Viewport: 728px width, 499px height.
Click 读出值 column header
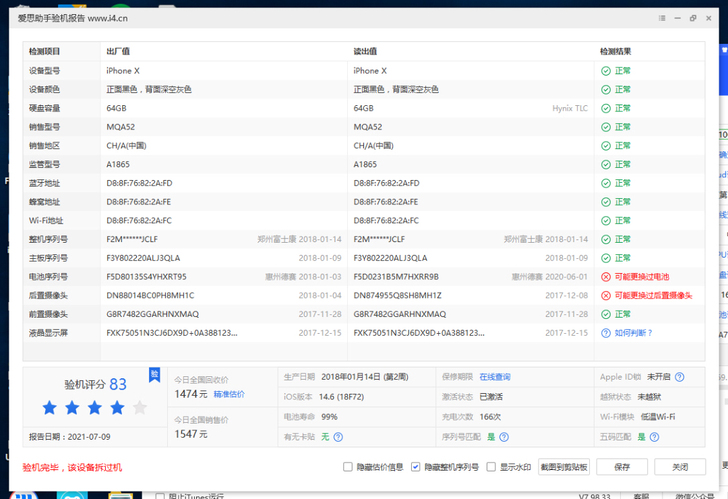365,52
